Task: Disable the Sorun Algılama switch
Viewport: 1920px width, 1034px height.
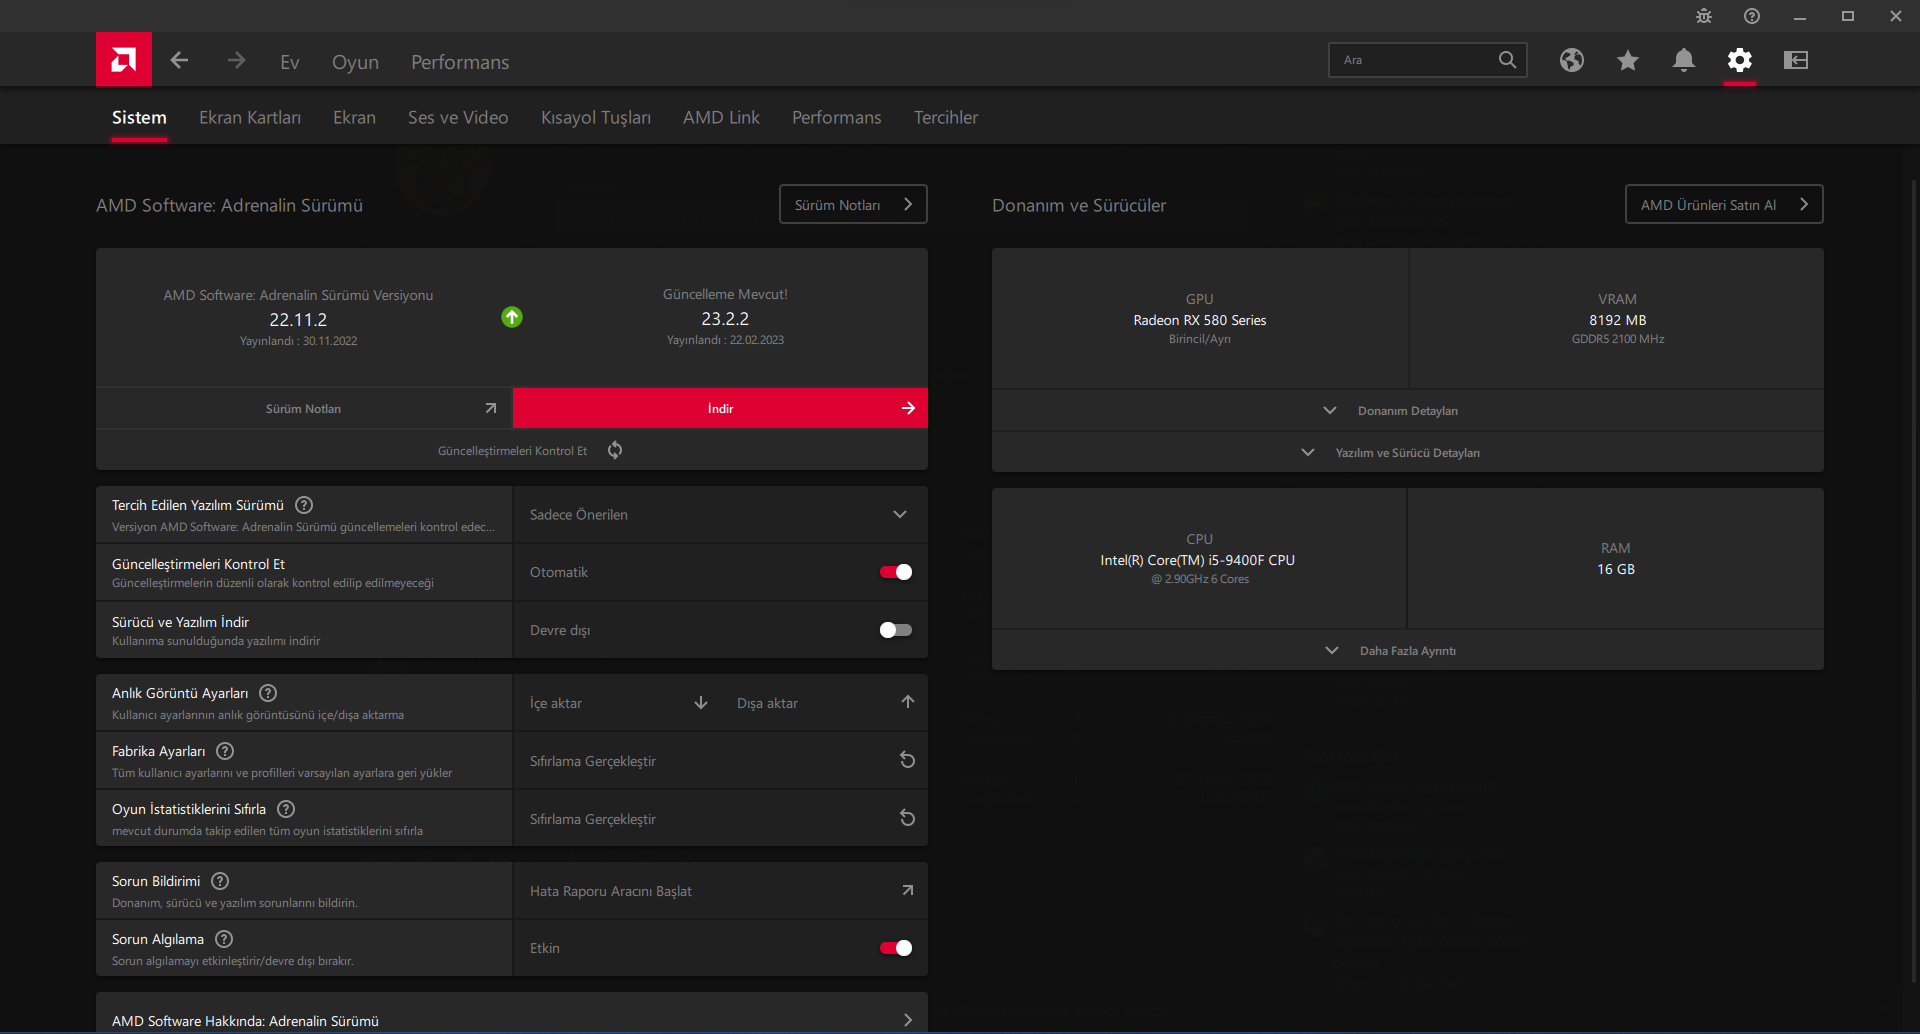Action: click(x=896, y=948)
